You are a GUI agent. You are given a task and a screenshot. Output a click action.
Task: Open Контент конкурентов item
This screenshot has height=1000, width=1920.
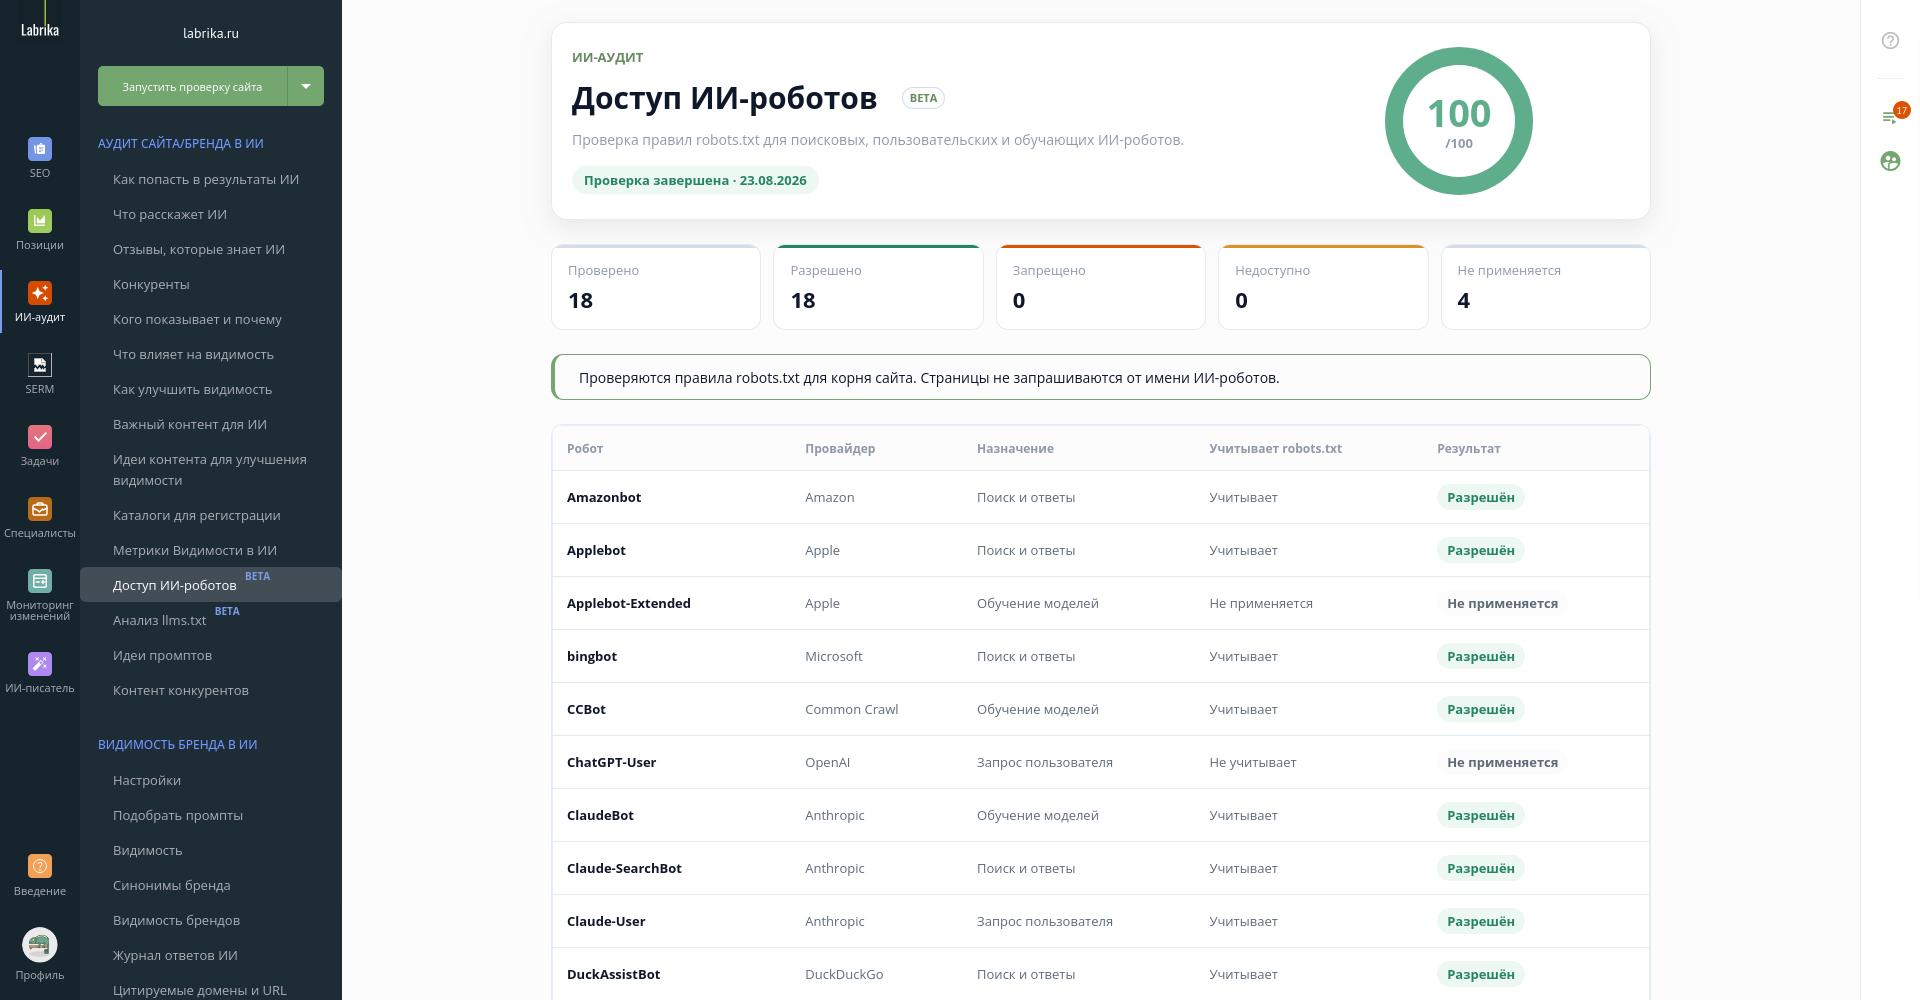click(181, 691)
